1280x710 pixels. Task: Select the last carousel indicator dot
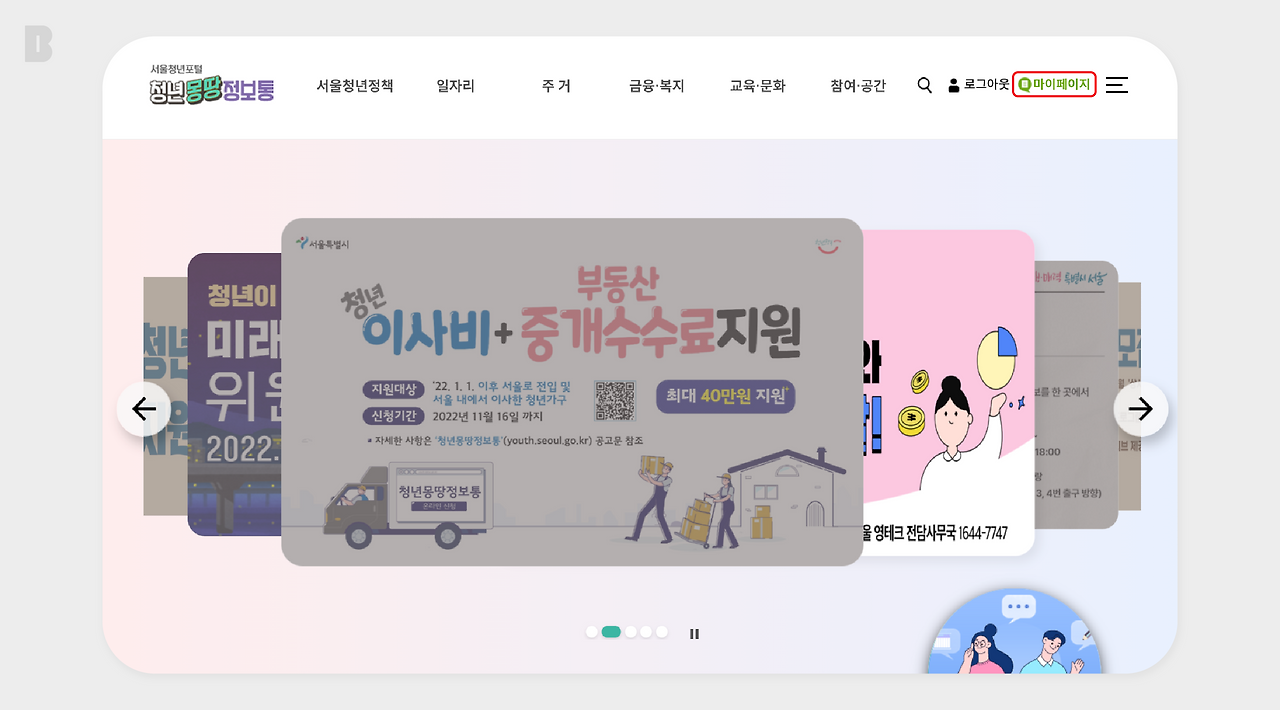pyautogui.click(x=662, y=632)
